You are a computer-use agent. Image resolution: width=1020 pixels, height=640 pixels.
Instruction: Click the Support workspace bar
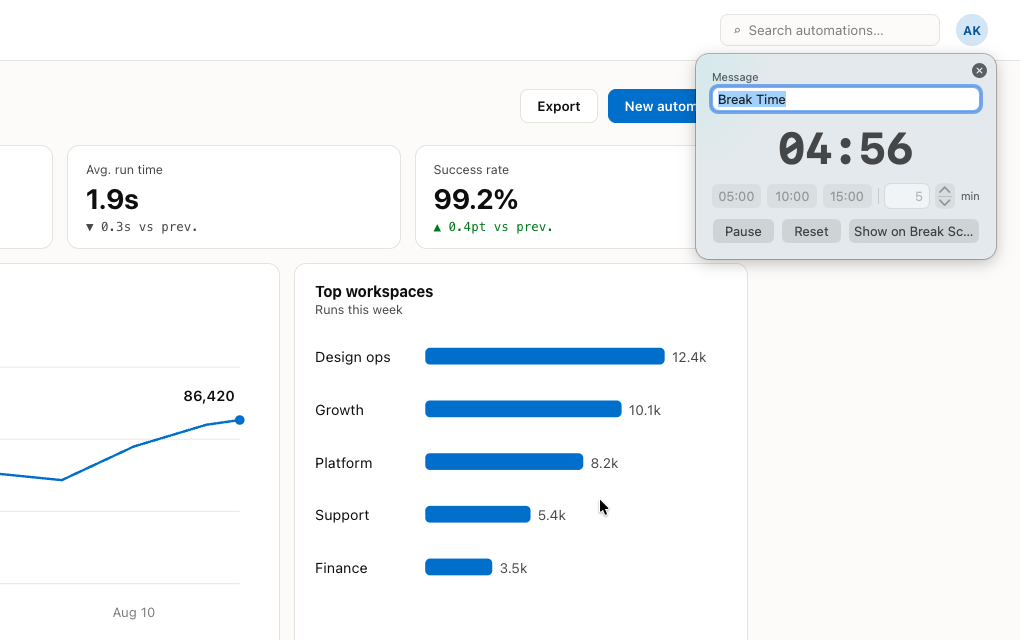coord(477,514)
